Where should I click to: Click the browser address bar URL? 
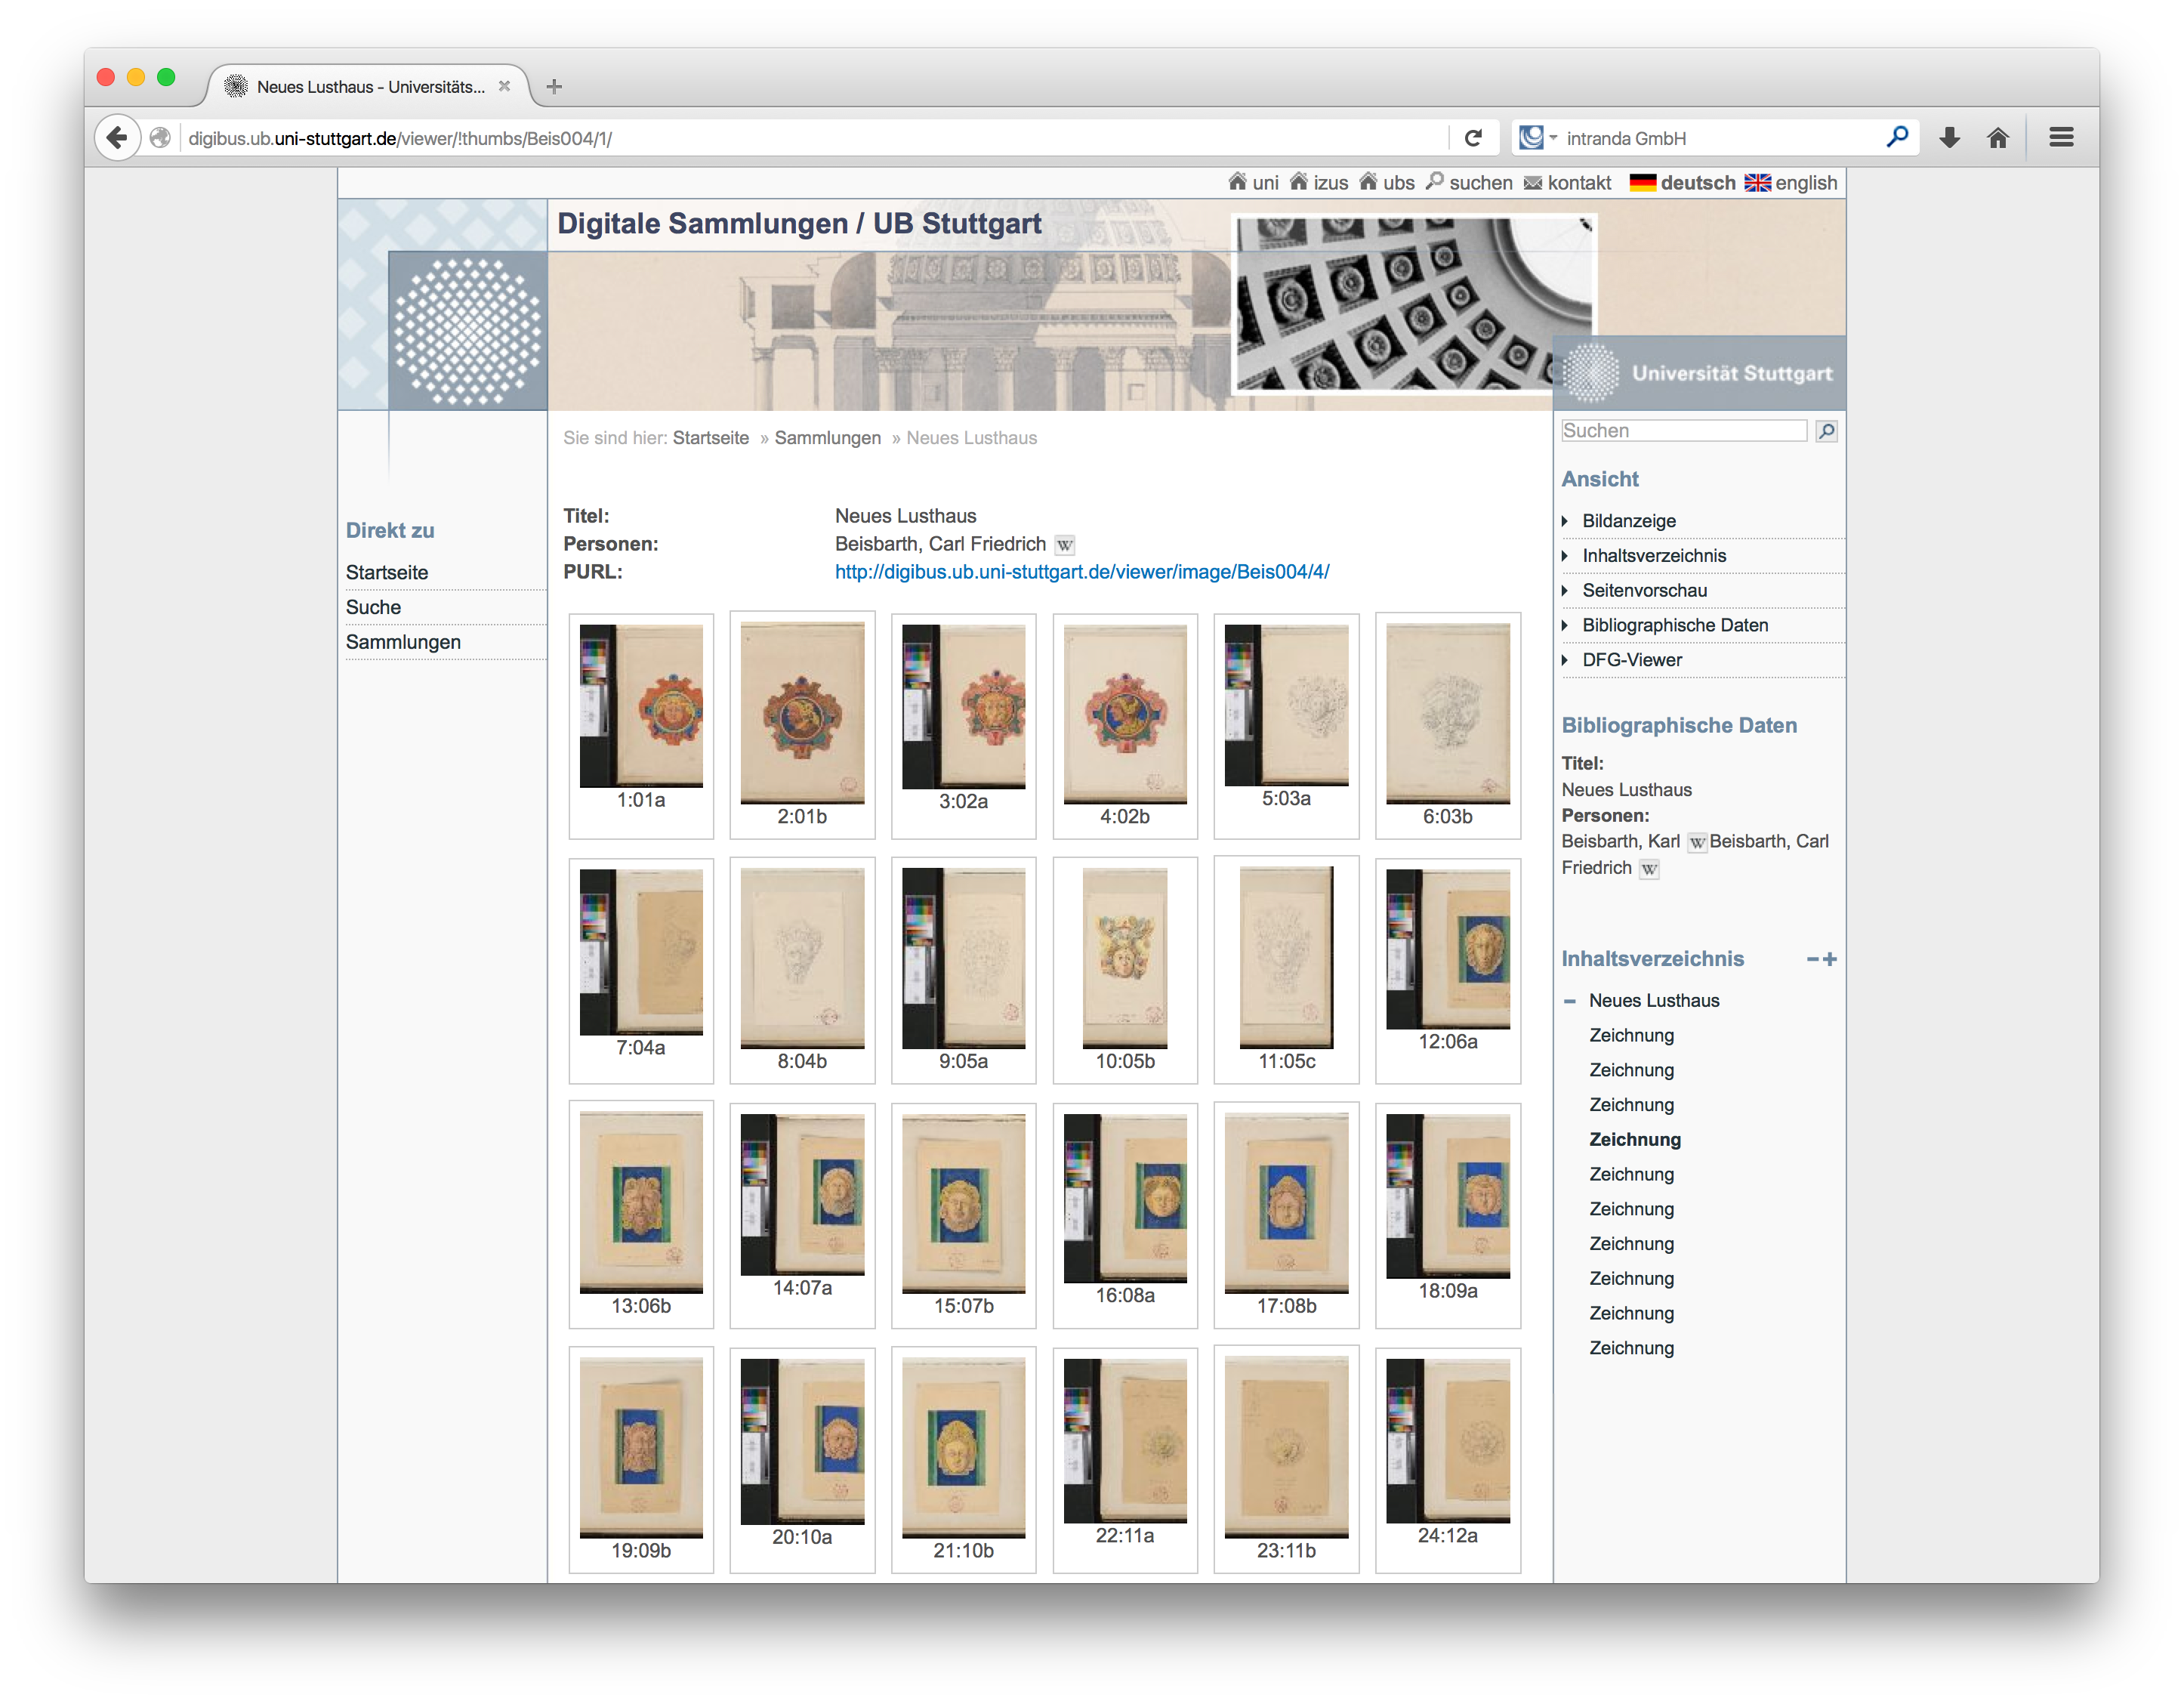(x=400, y=139)
